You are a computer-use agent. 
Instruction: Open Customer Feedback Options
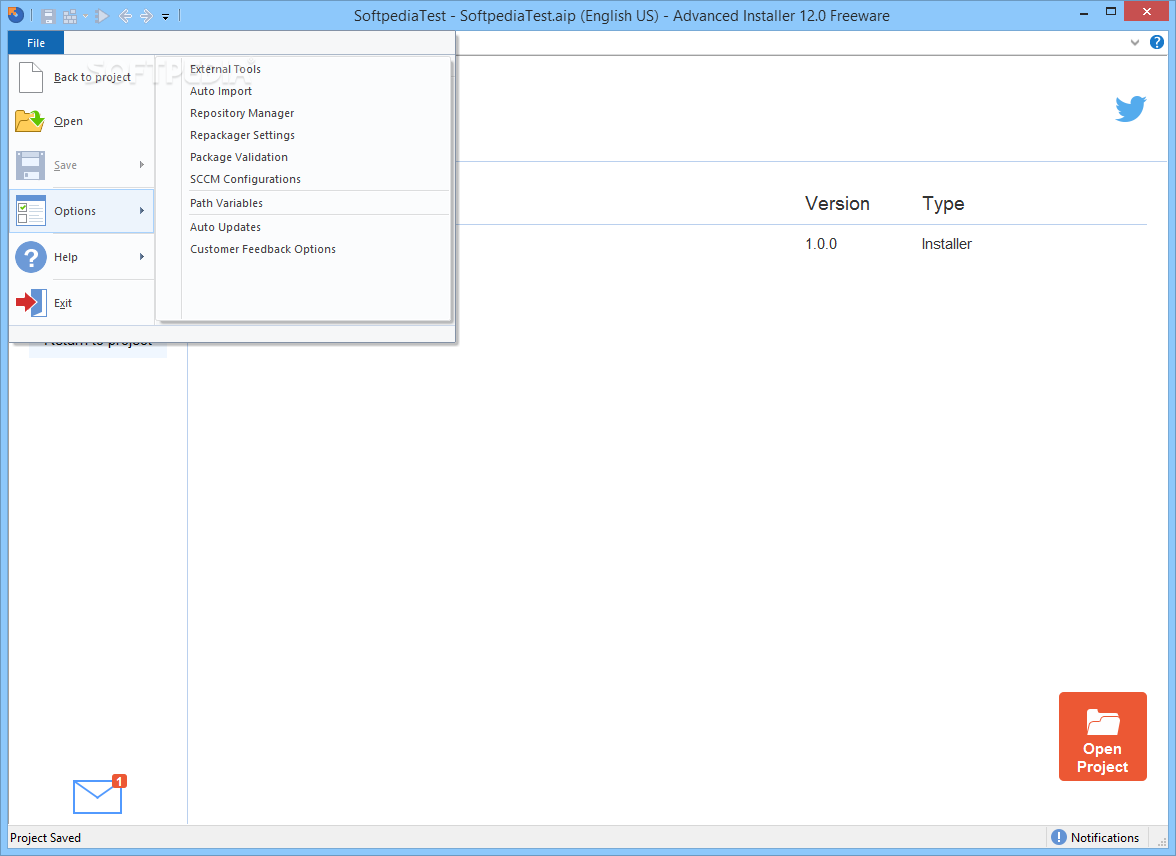[x=262, y=249]
